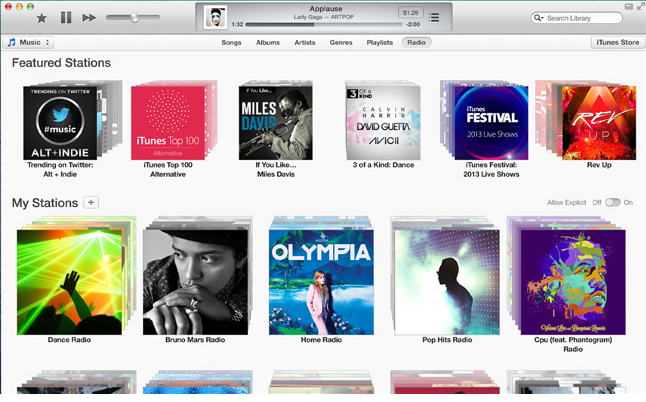Add a new station with the plus button
The height and width of the screenshot is (402, 646).
coord(91,202)
